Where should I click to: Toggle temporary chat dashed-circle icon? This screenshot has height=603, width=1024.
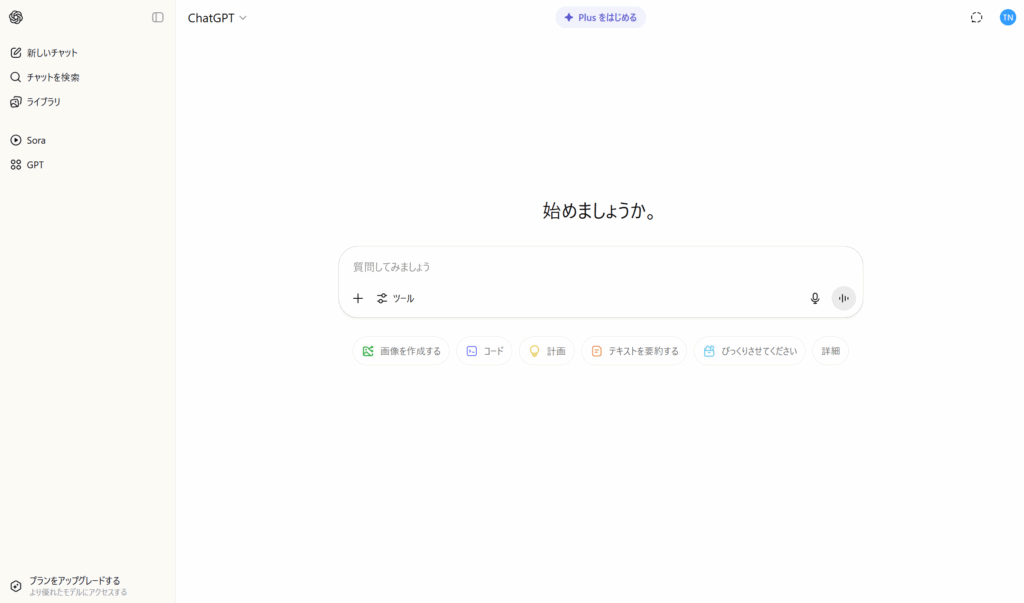coord(976,18)
